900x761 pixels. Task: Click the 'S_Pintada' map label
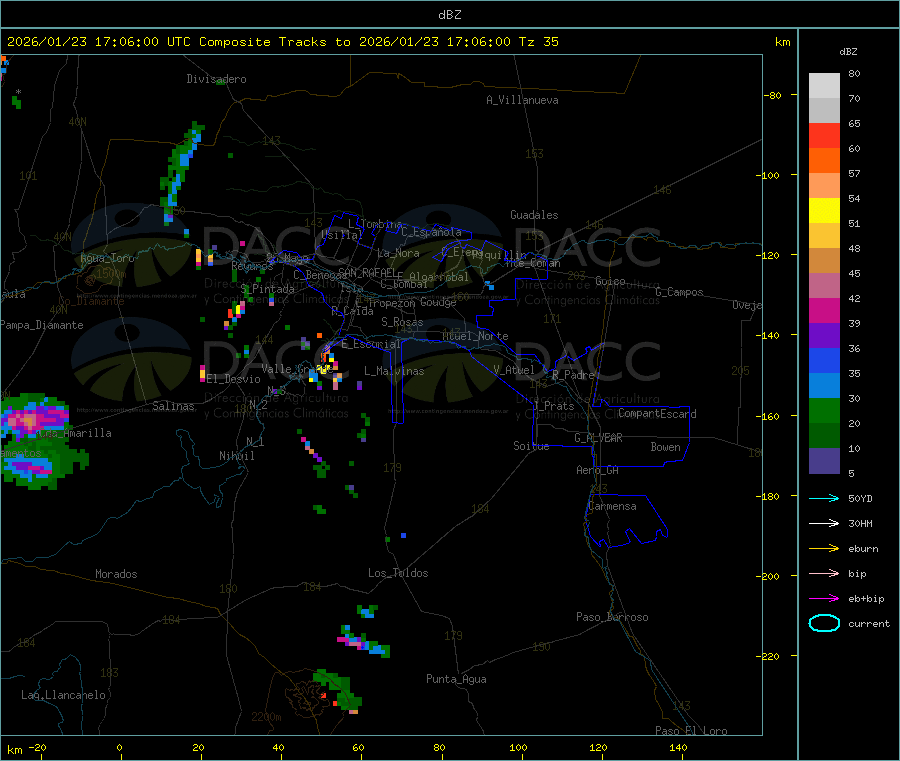[x=267, y=289]
